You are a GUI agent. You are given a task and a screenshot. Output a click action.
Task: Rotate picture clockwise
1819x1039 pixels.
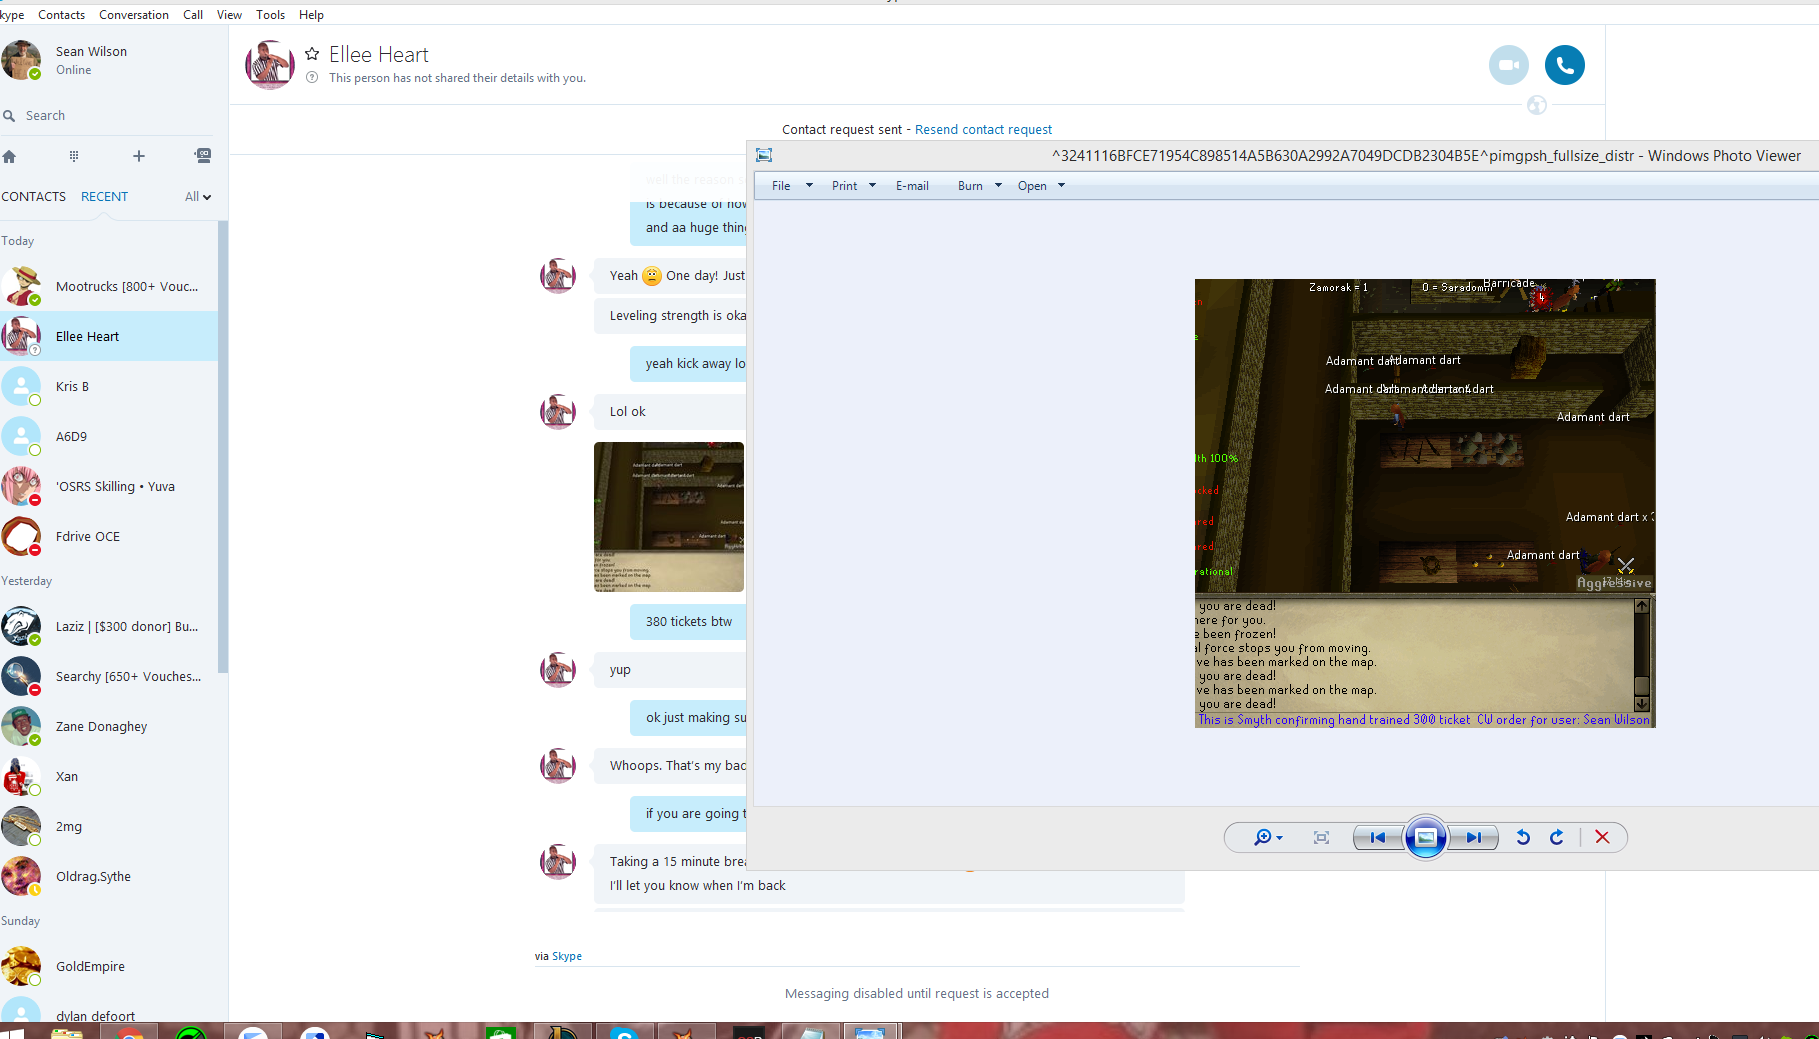pyautogui.click(x=1557, y=837)
